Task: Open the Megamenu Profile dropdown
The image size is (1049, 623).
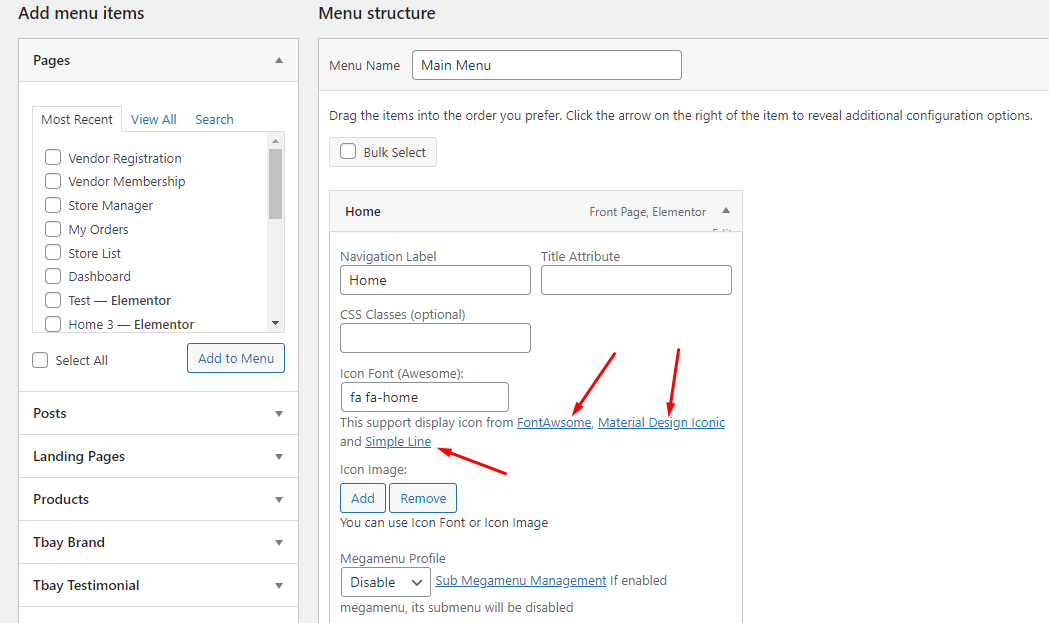Action: pos(386,582)
